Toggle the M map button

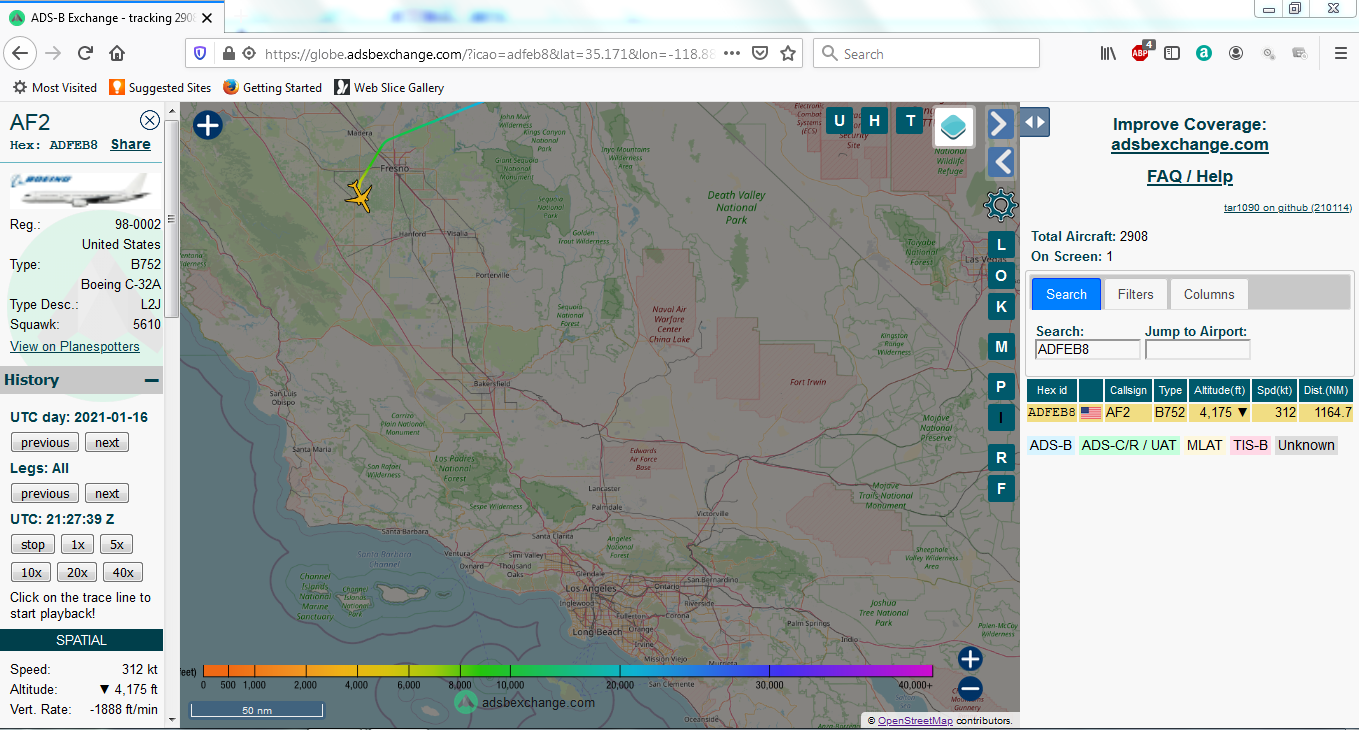[1001, 347]
